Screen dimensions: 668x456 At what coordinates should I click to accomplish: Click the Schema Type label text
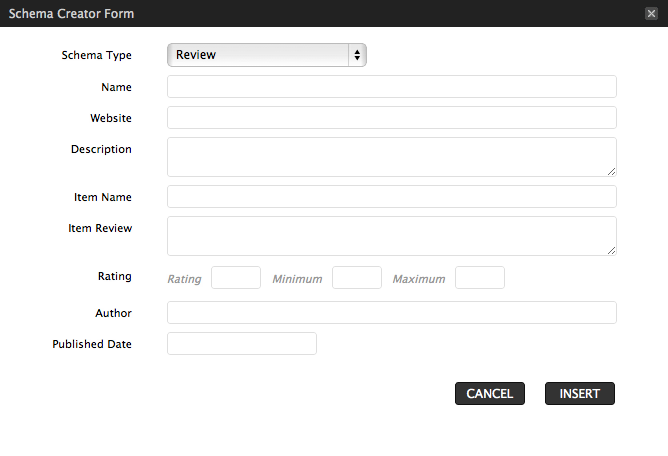[x=97, y=55]
